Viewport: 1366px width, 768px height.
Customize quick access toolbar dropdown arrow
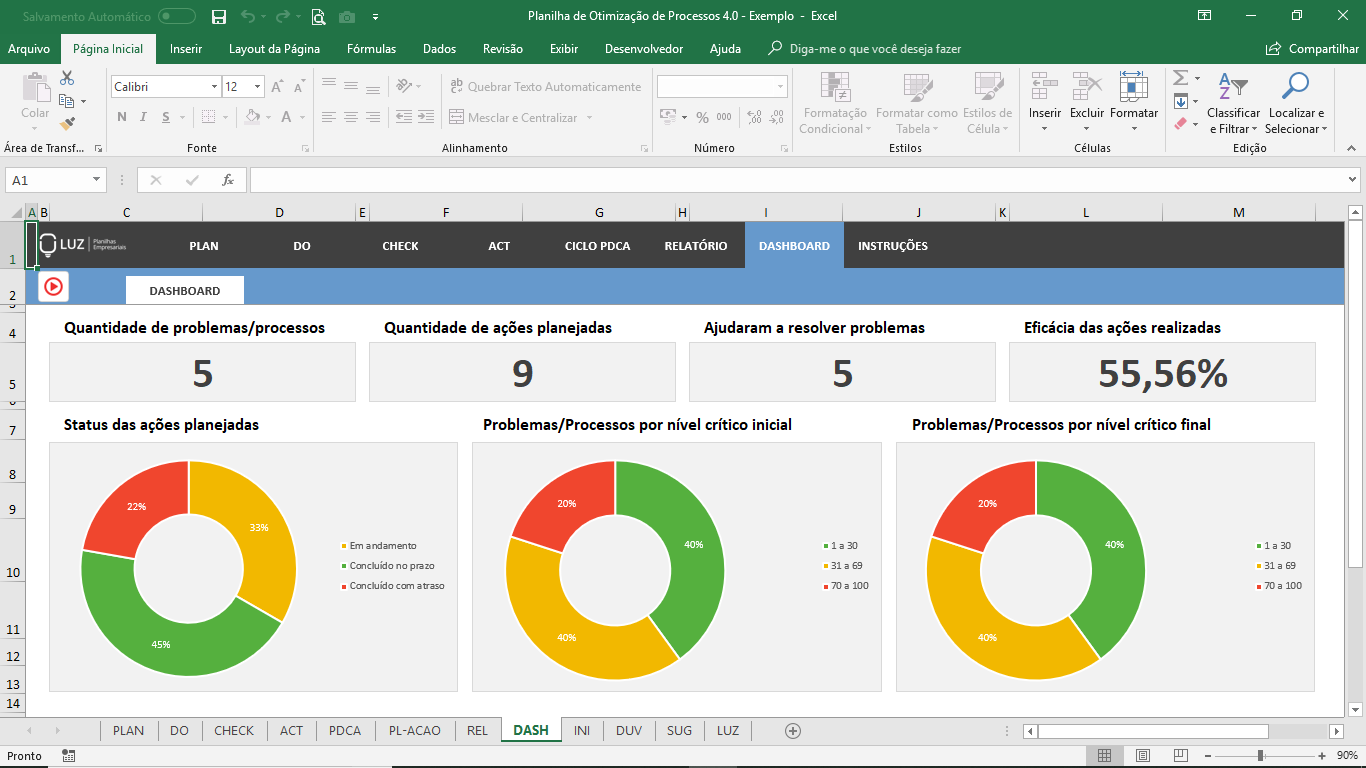pyautogui.click(x=375, y=16)
